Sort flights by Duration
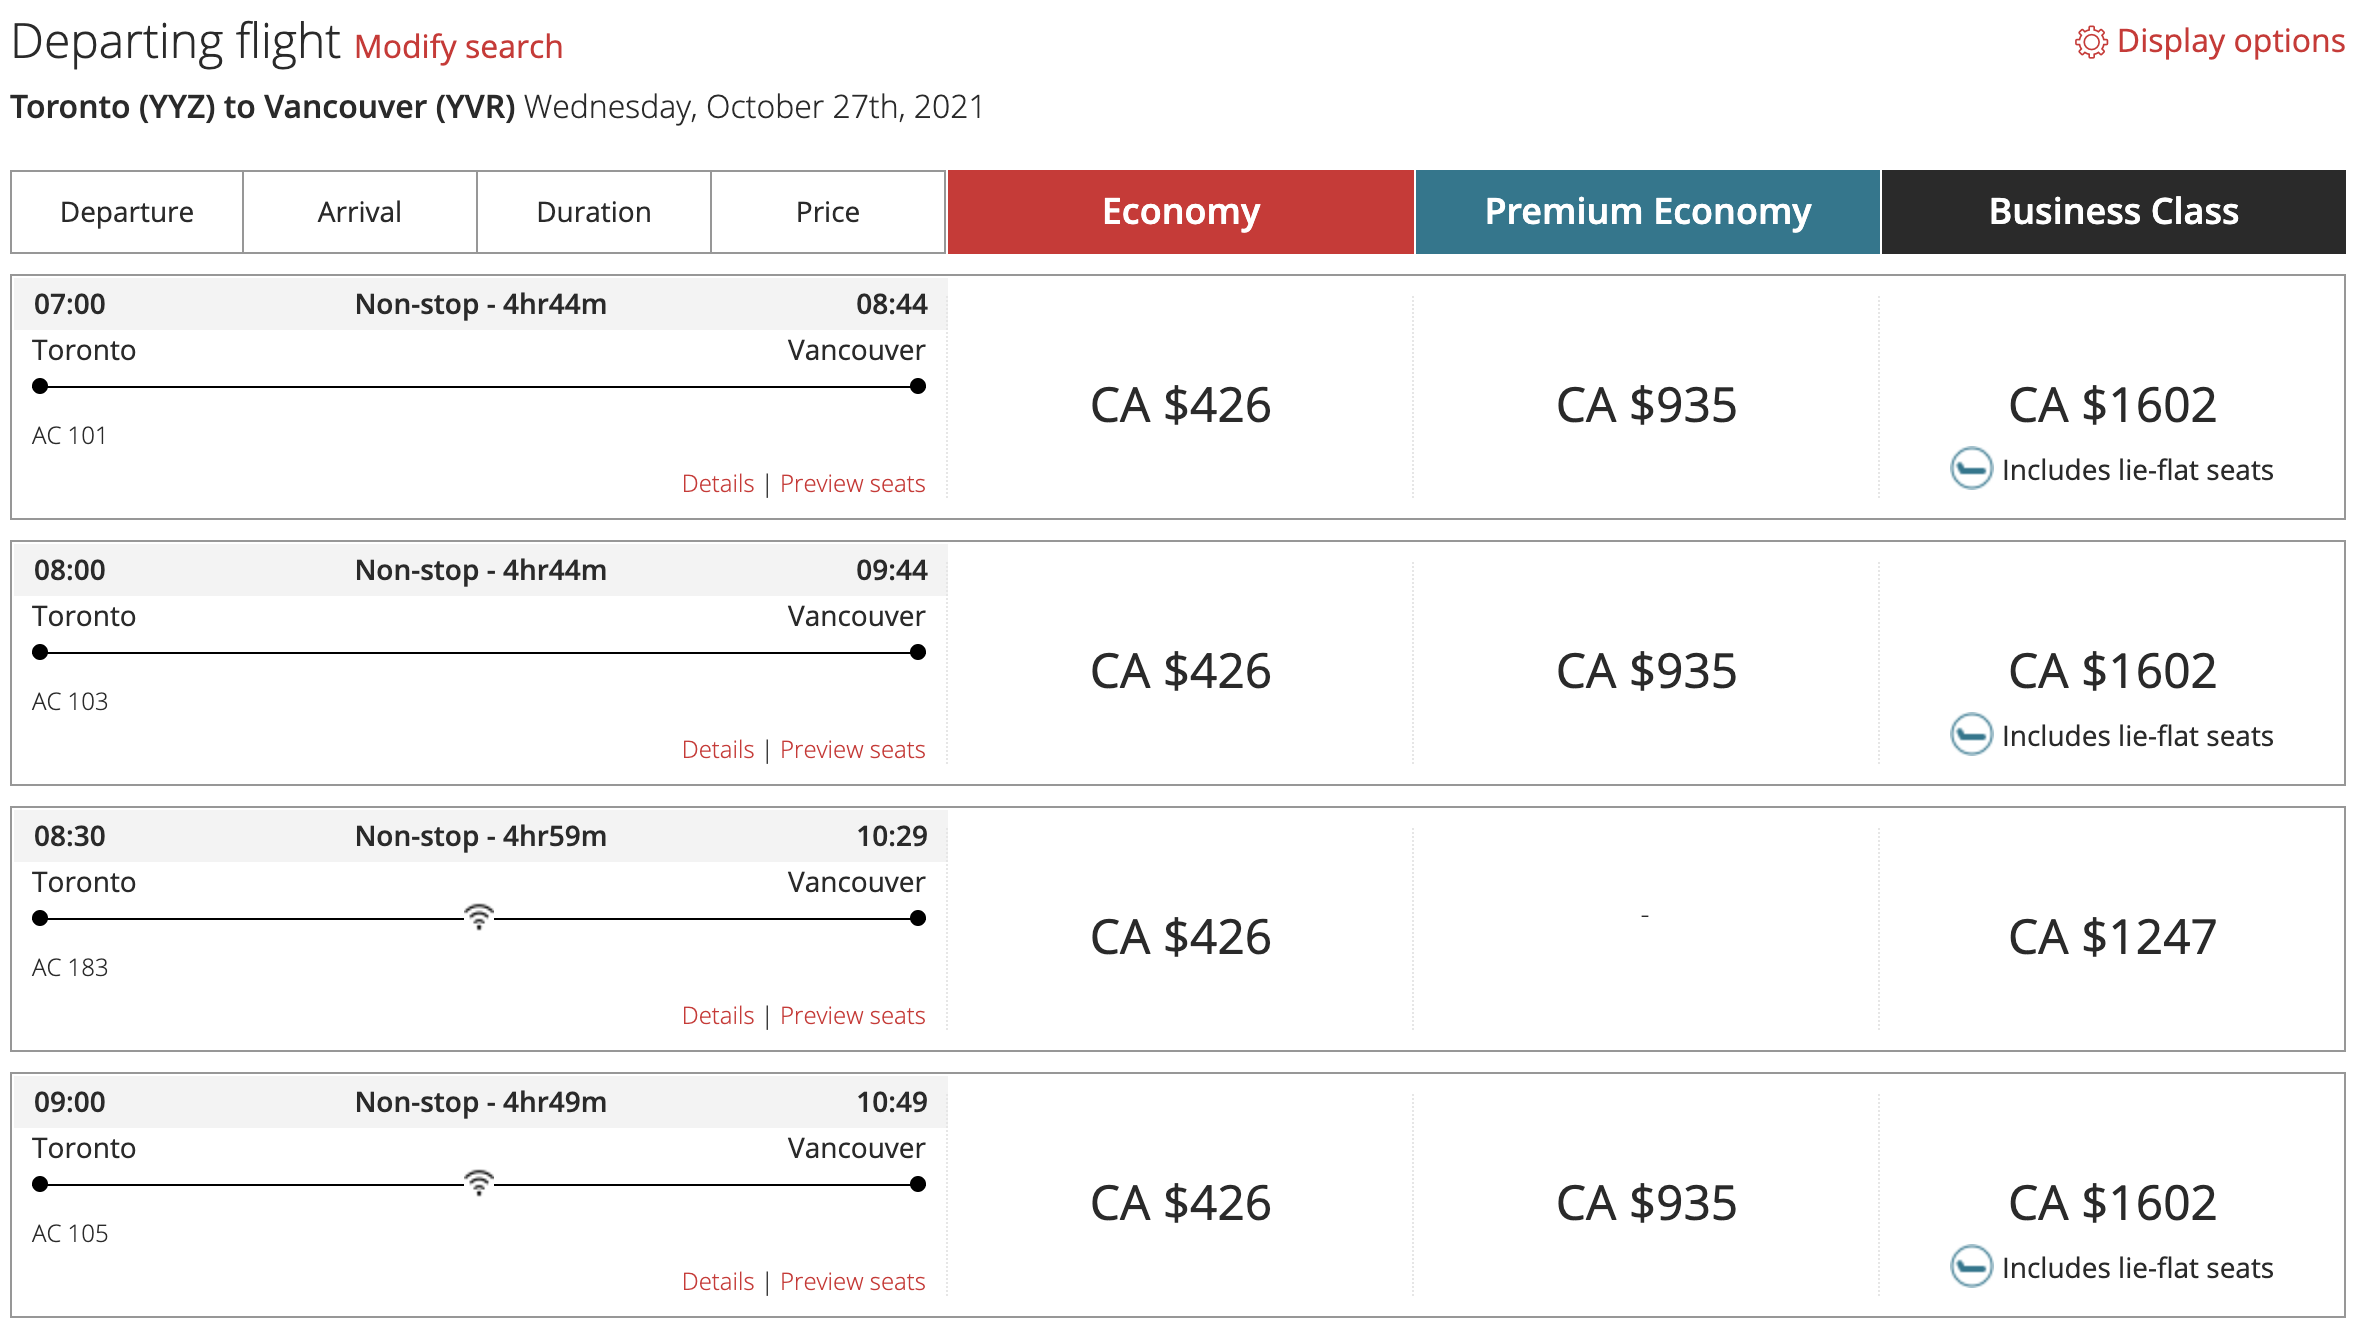2362x1328 pixels. pos(594,212)
